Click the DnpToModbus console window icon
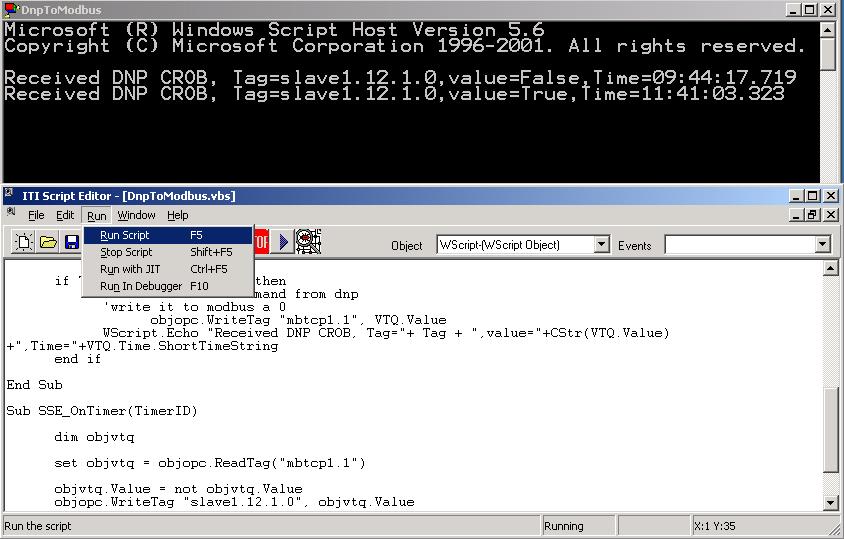 tap(10, 9)
